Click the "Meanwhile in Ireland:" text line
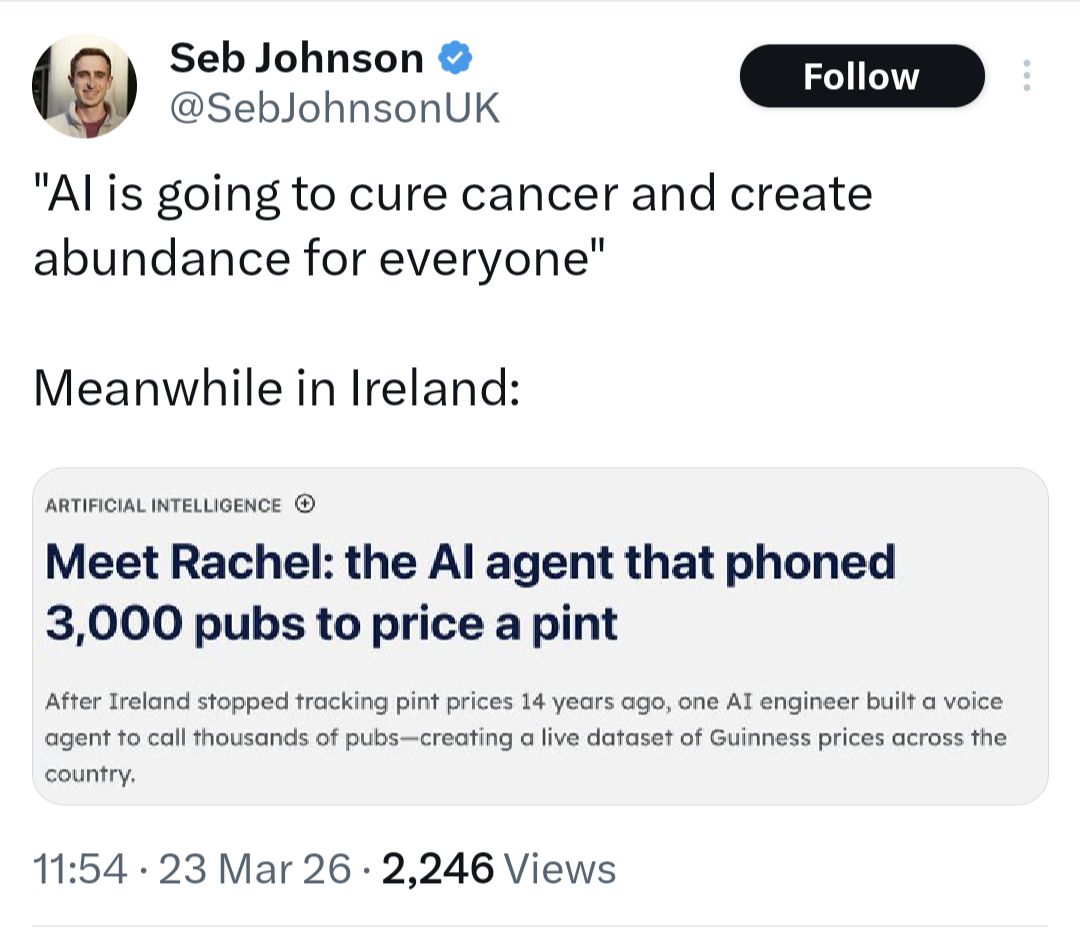Image resolution: width=1080 pixels, height=929 pixels. (x=276, y=387)
